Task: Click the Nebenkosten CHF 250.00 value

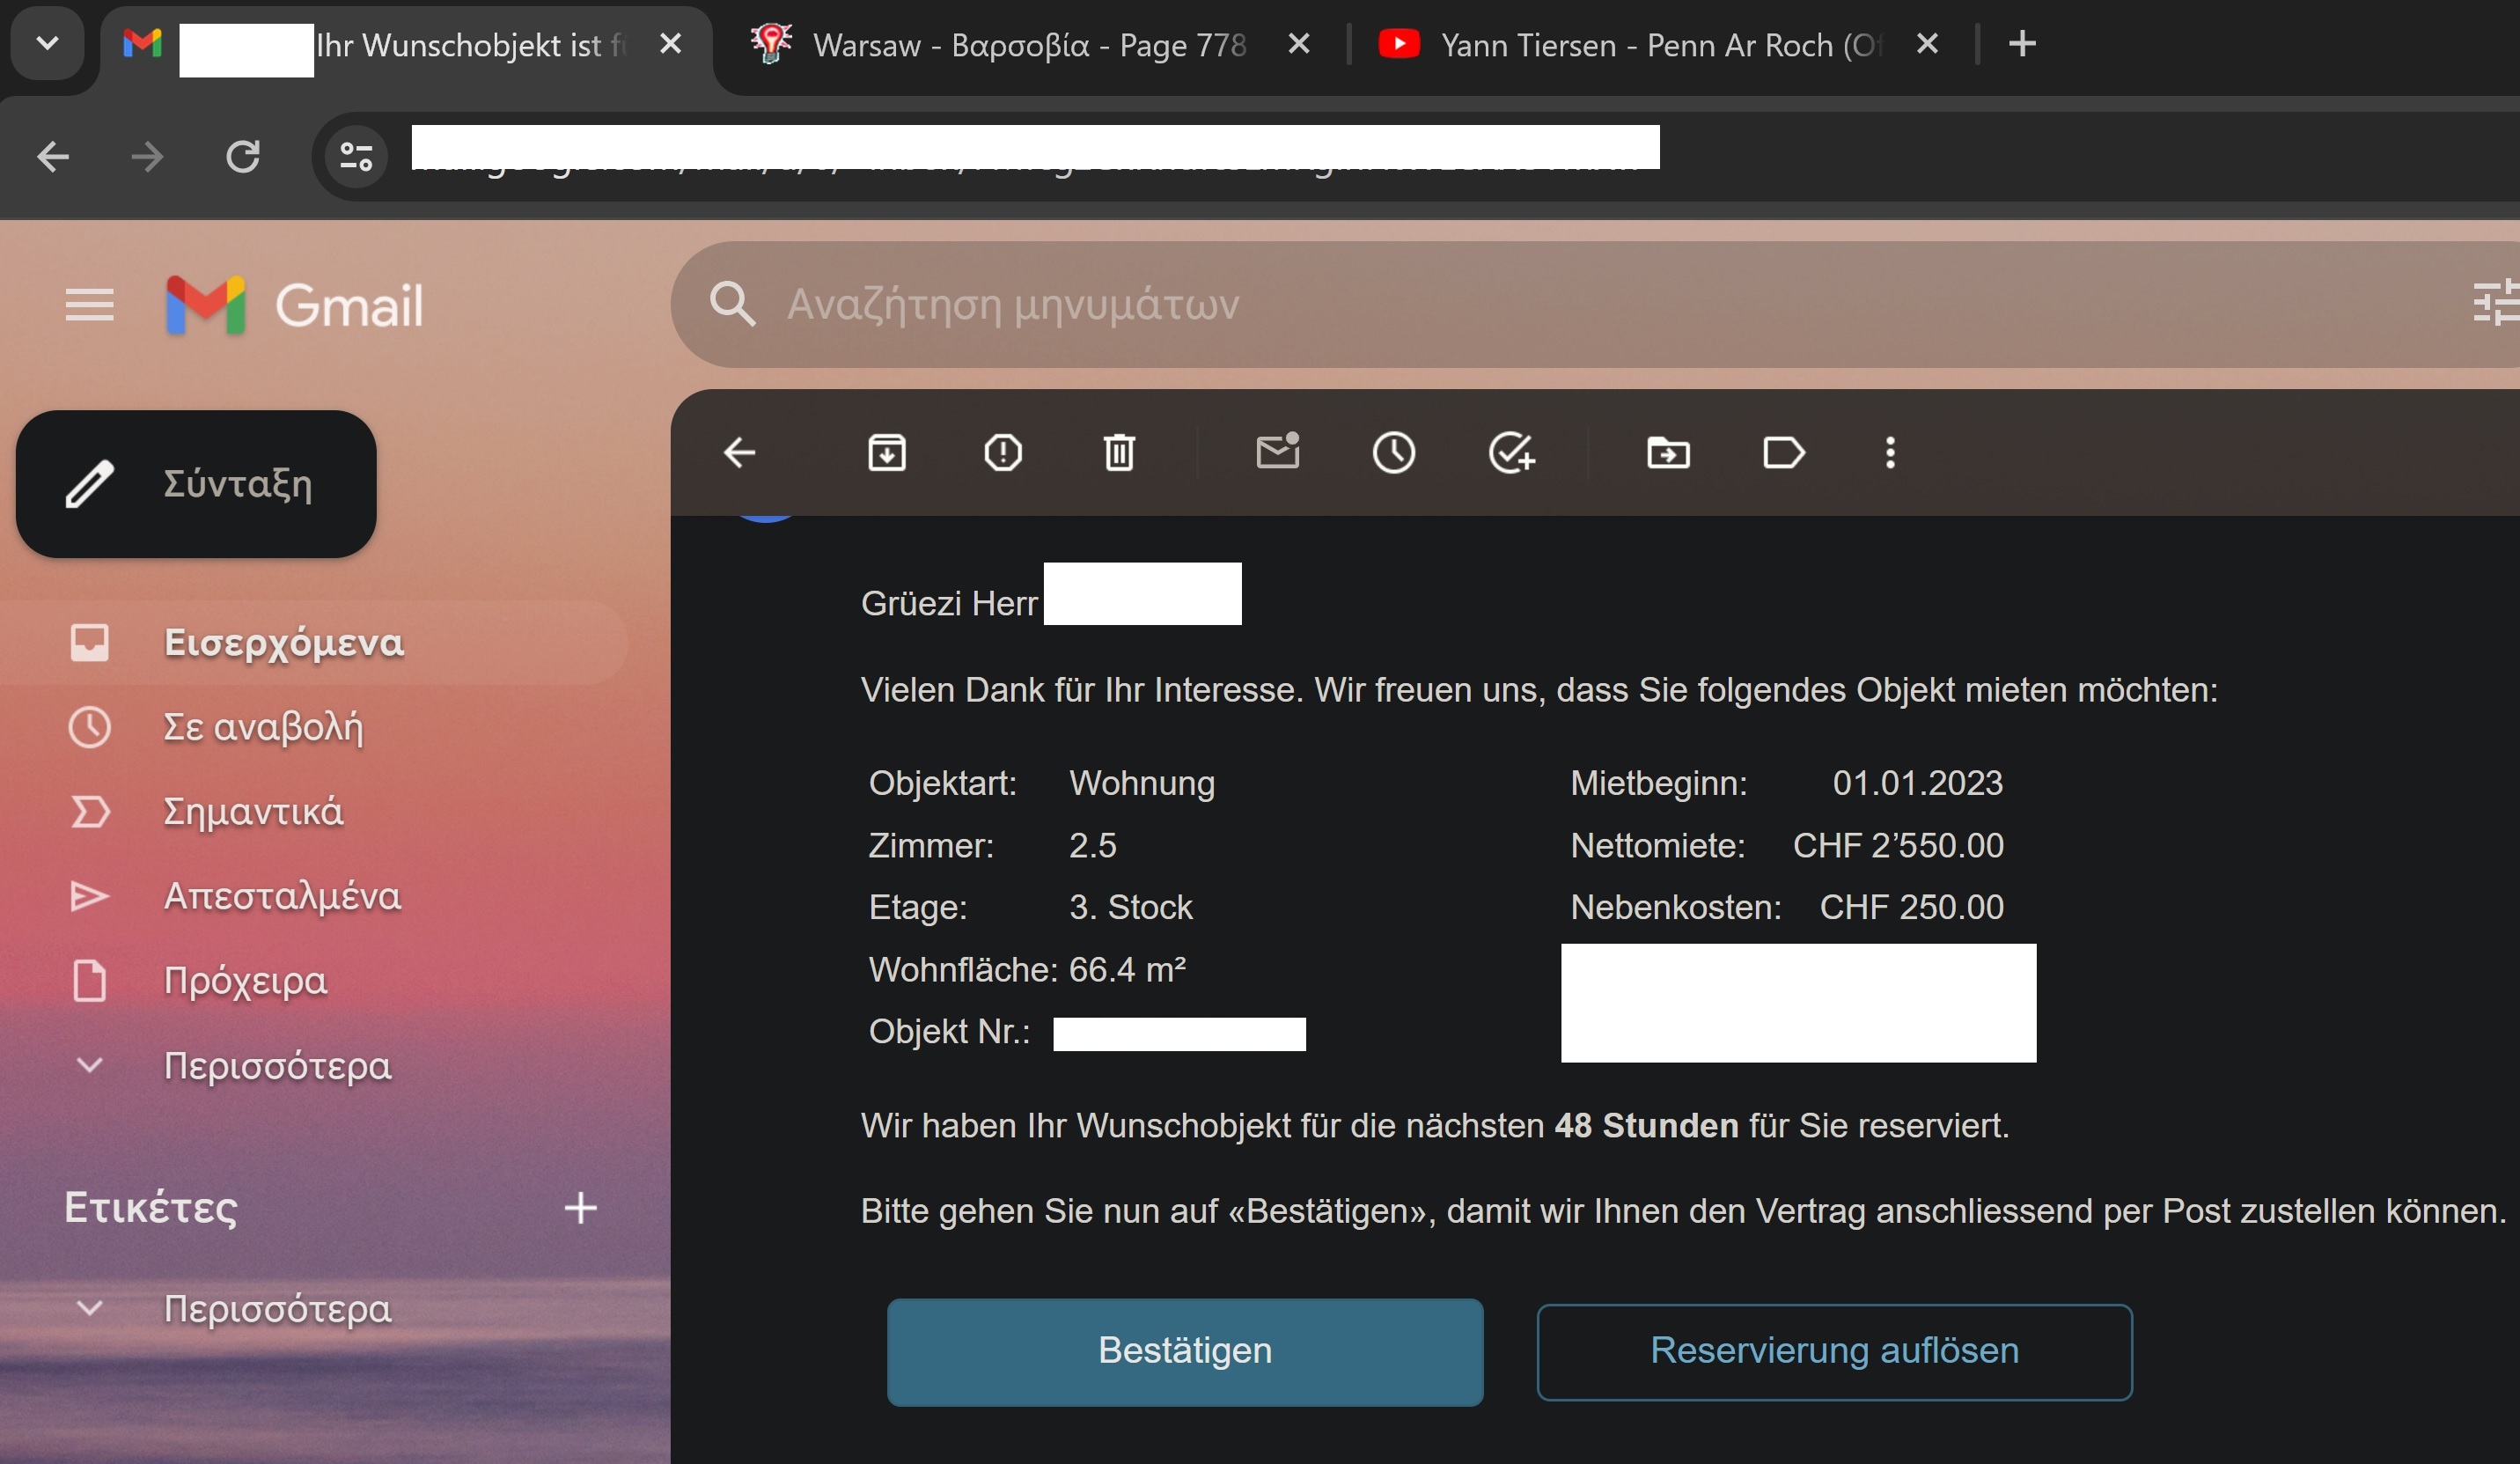Action: pyautogui.click(x=1912, y=907)
